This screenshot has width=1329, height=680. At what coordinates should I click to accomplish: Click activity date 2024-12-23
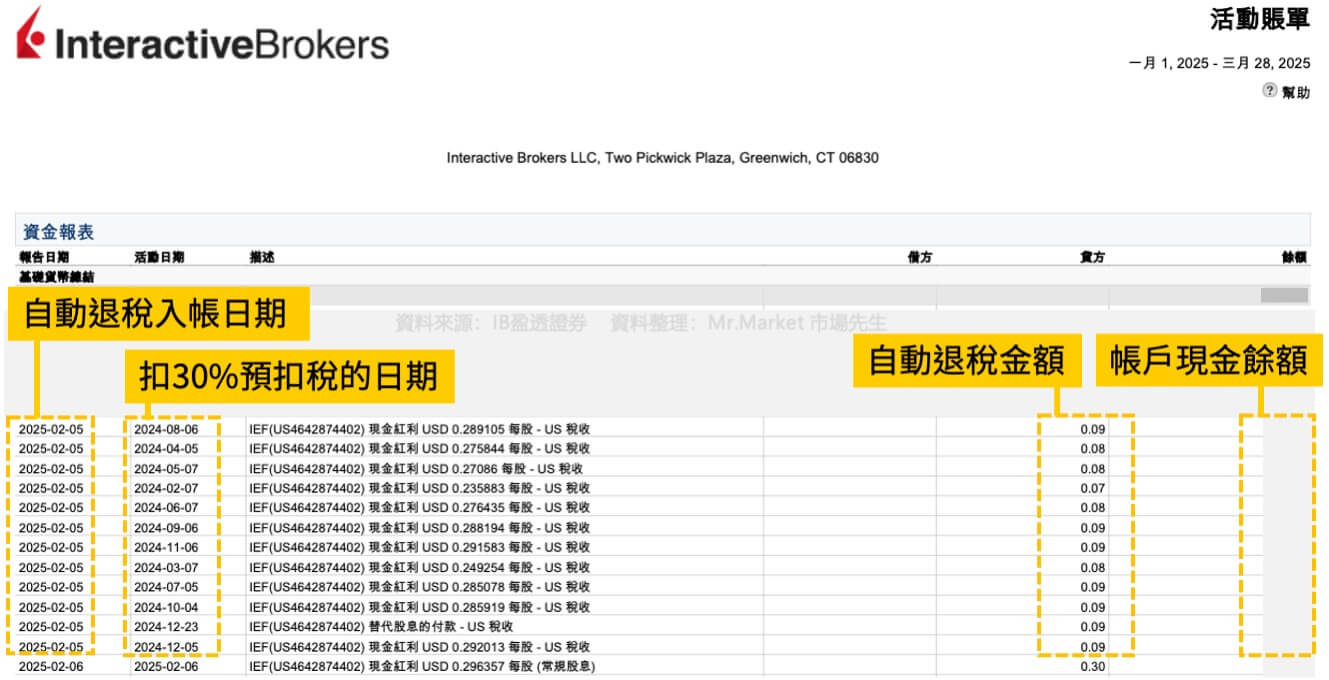166,627
